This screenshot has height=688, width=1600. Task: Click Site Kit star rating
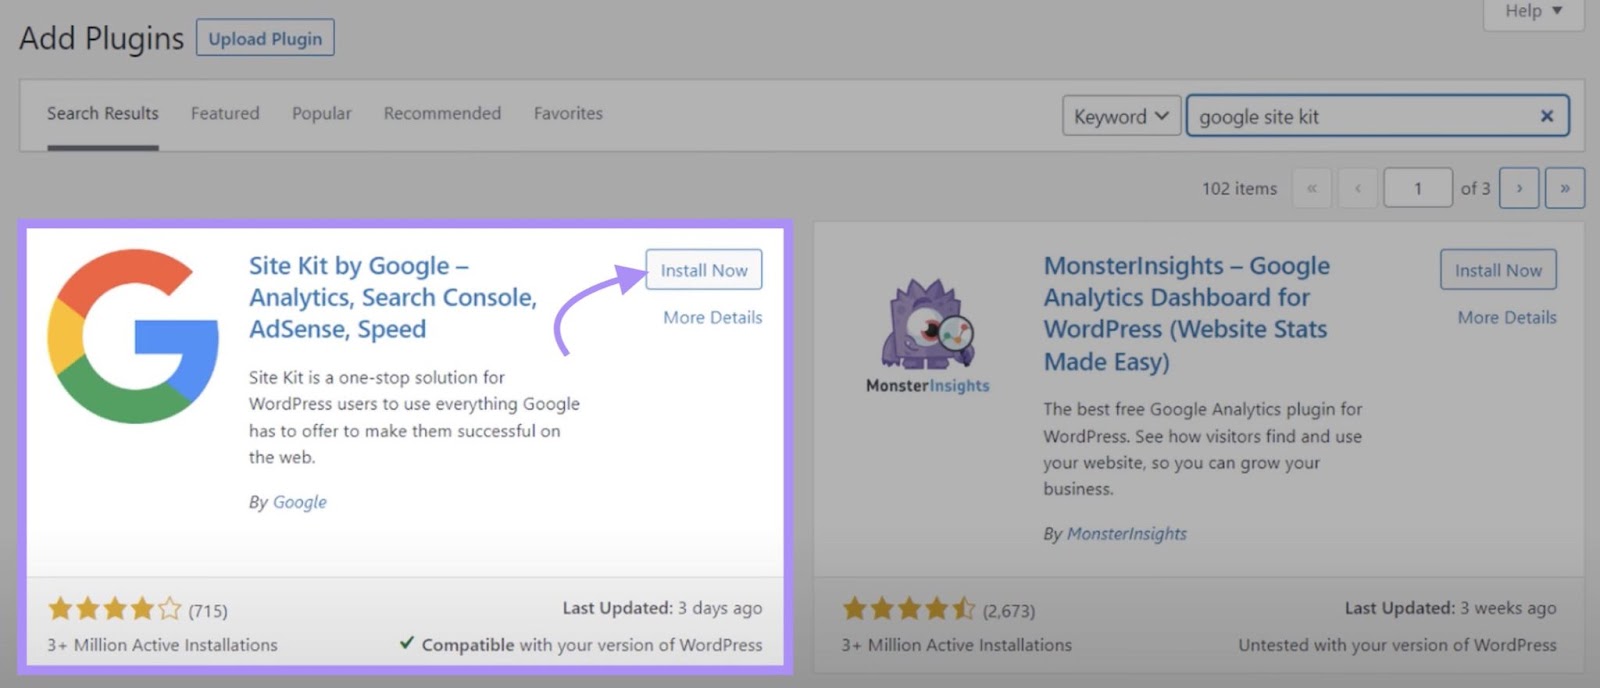(115, 609)
